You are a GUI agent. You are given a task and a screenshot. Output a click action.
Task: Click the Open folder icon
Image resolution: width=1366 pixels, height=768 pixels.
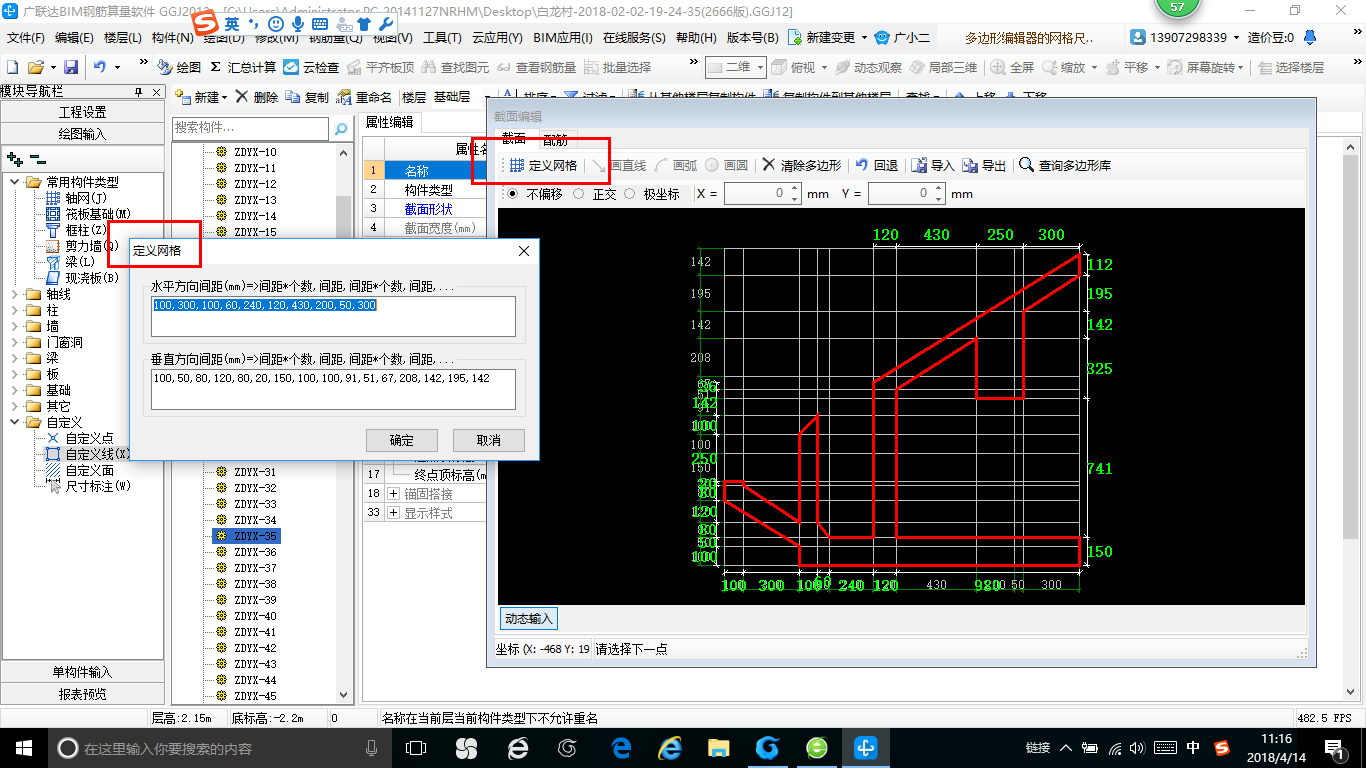pos(35,67)
